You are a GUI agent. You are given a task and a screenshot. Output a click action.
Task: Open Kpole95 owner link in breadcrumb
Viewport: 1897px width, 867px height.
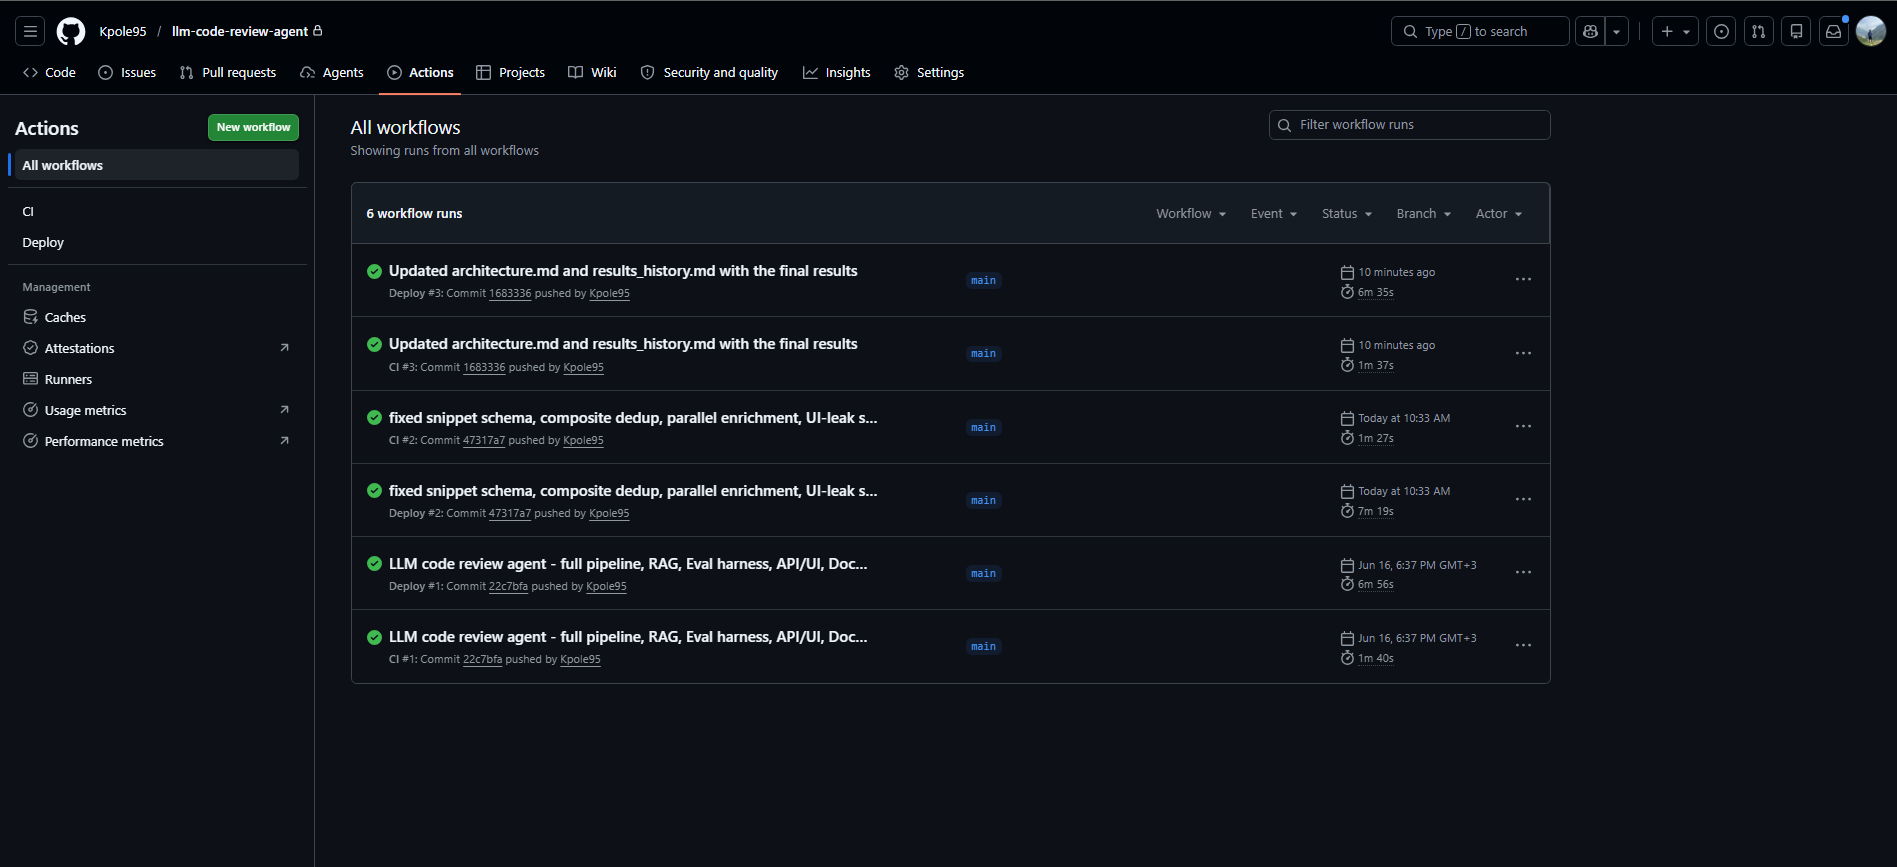[123, 31]
